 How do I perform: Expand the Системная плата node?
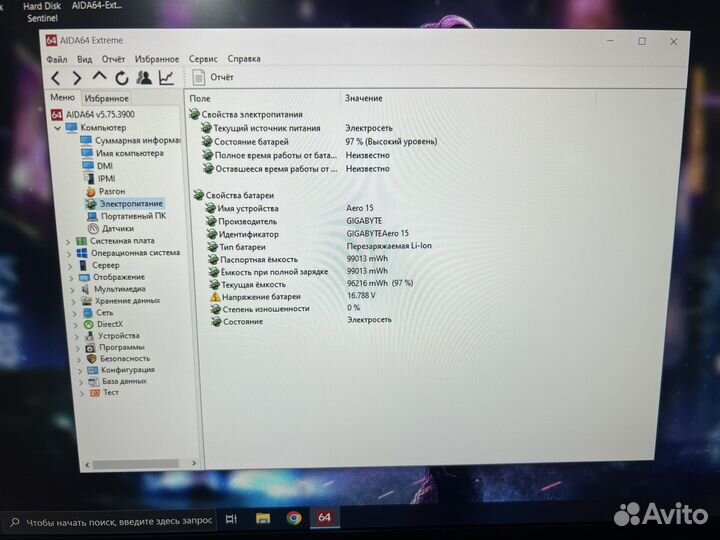coord(68,242)
